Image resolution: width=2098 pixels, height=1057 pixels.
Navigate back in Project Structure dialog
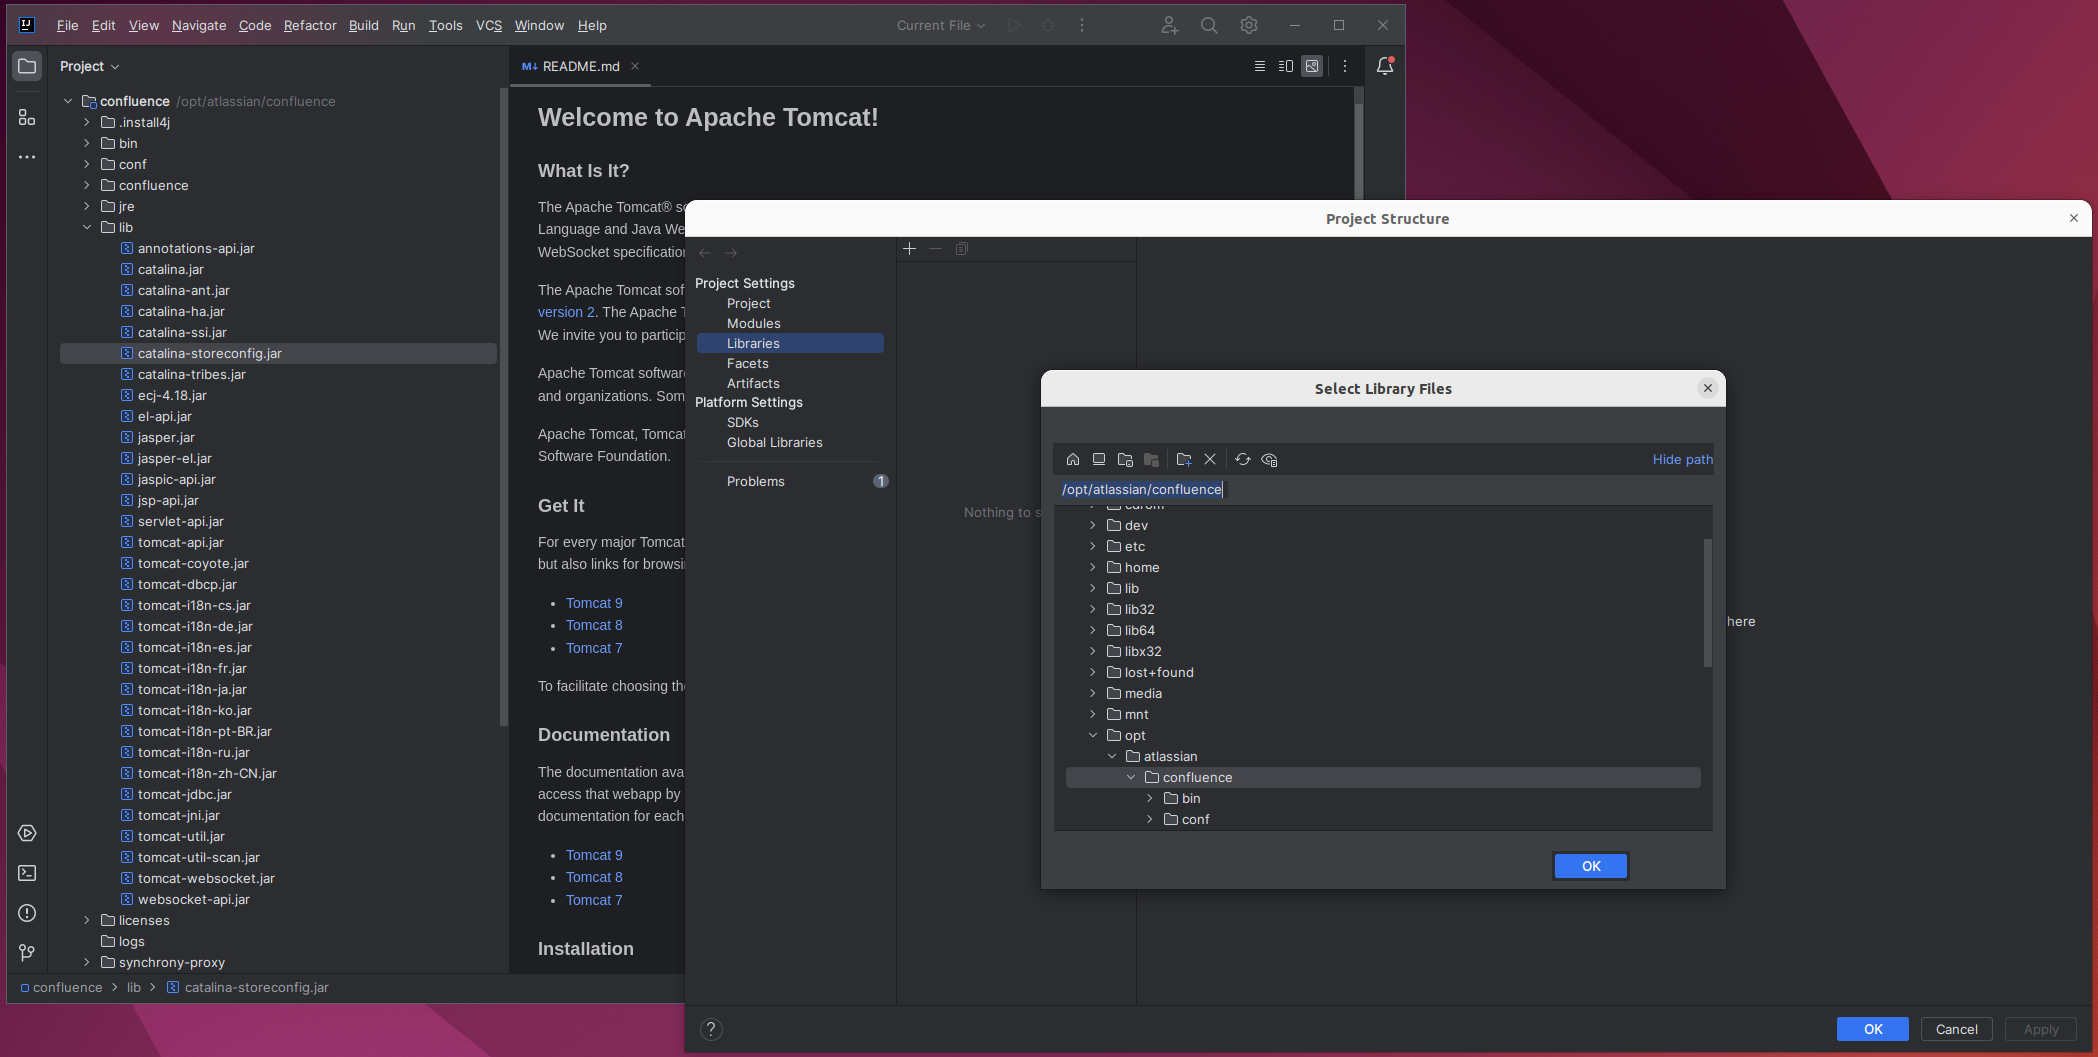[x=705, y=253]
